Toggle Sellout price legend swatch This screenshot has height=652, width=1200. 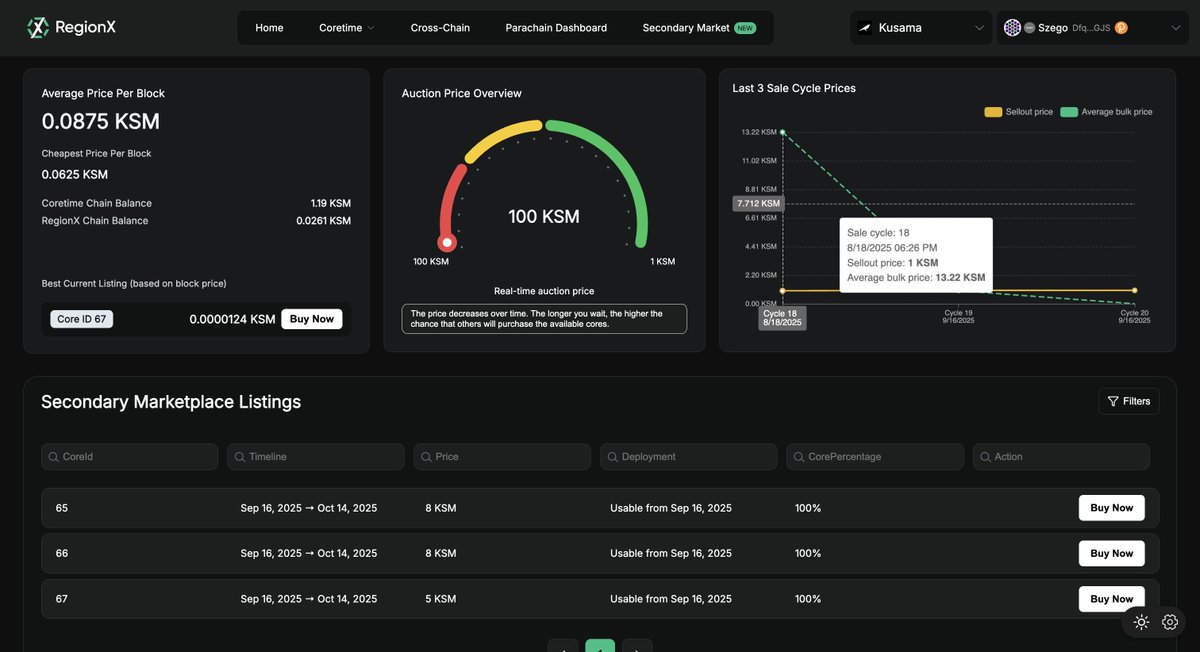tap(993, 112)
